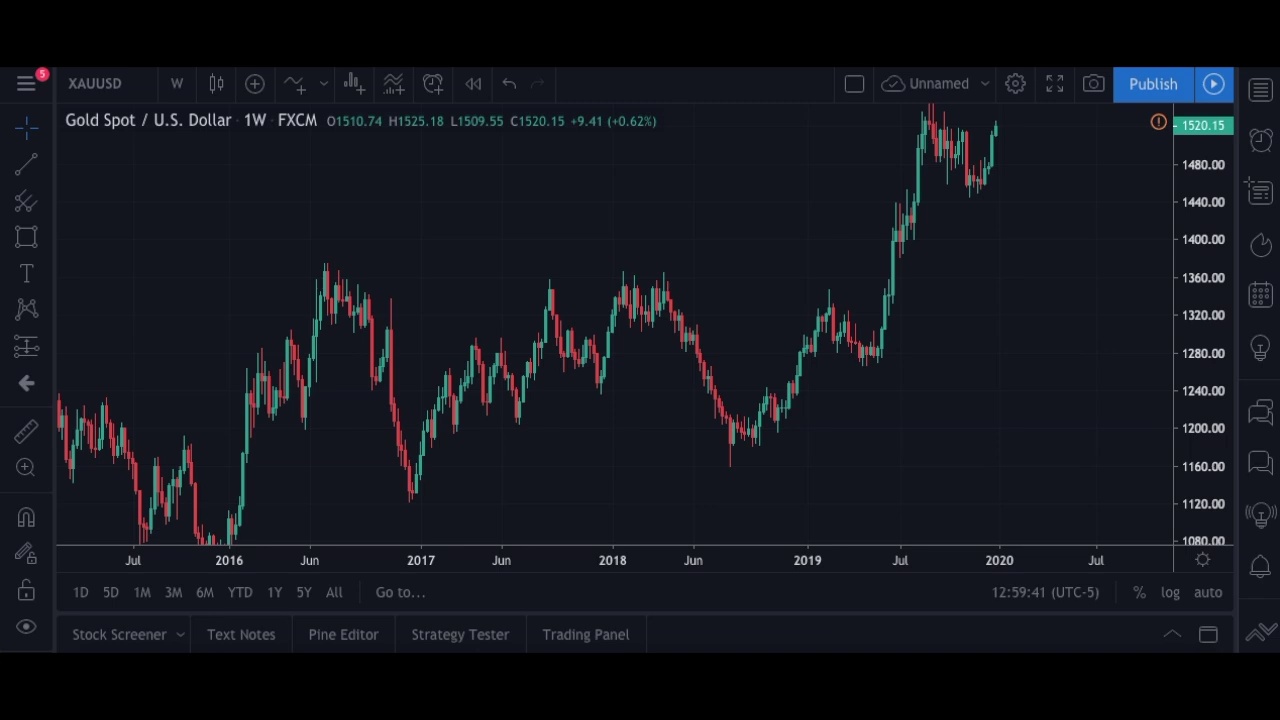
Task: Change the W timeframe interval
Action: (177, 84)
